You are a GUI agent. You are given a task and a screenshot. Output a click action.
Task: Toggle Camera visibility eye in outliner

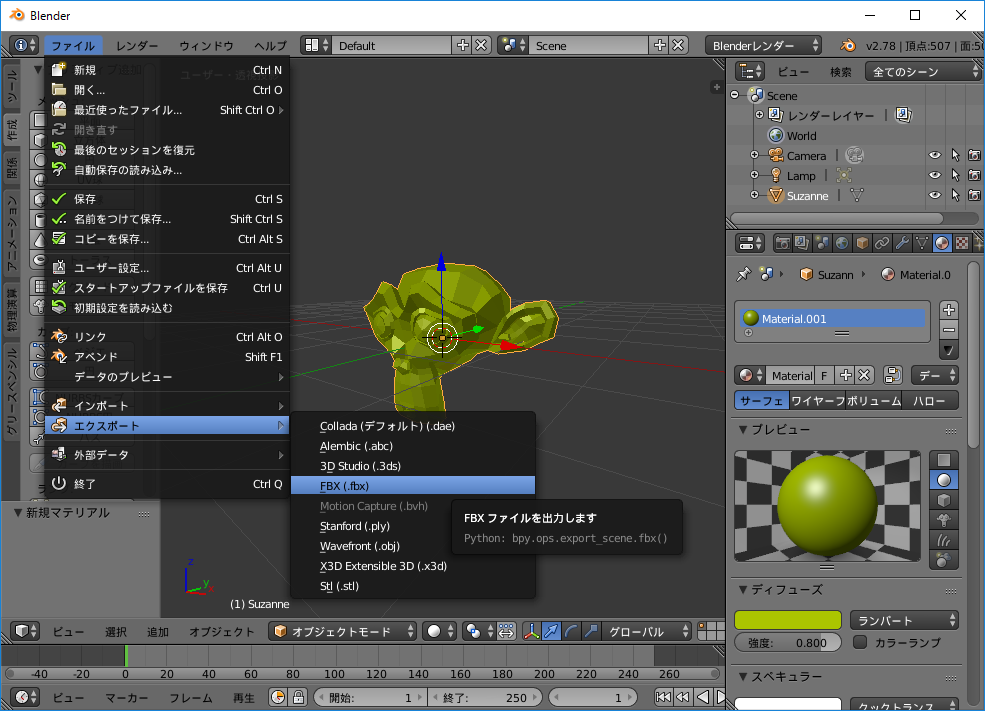pyautogui.click(x=935, y=155)
